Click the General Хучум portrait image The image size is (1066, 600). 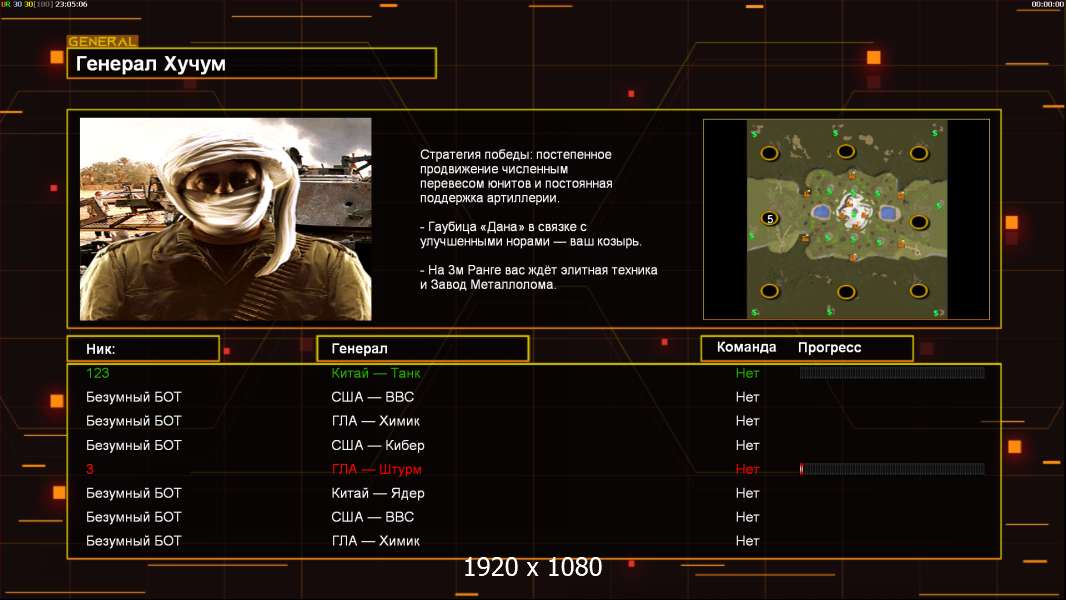226,219
